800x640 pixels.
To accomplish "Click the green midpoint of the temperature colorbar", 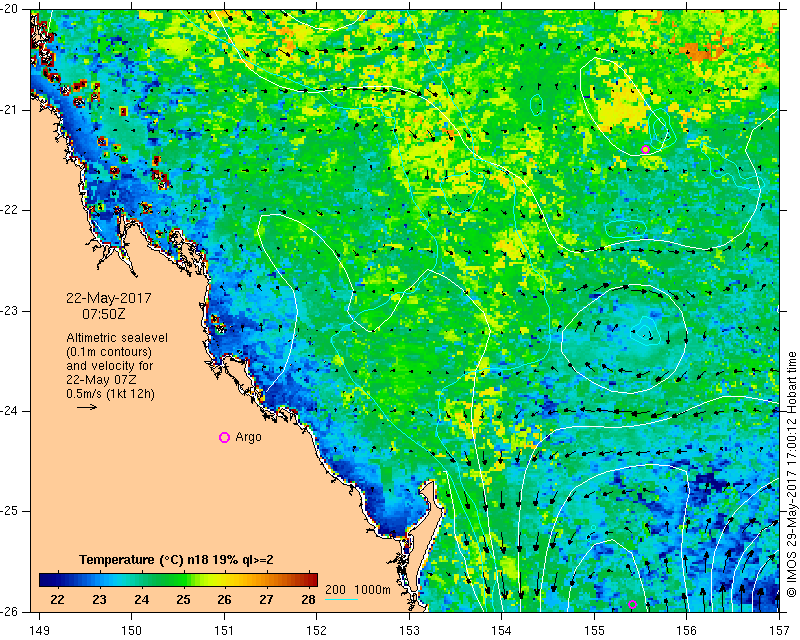I will click(x=179, y=580).
